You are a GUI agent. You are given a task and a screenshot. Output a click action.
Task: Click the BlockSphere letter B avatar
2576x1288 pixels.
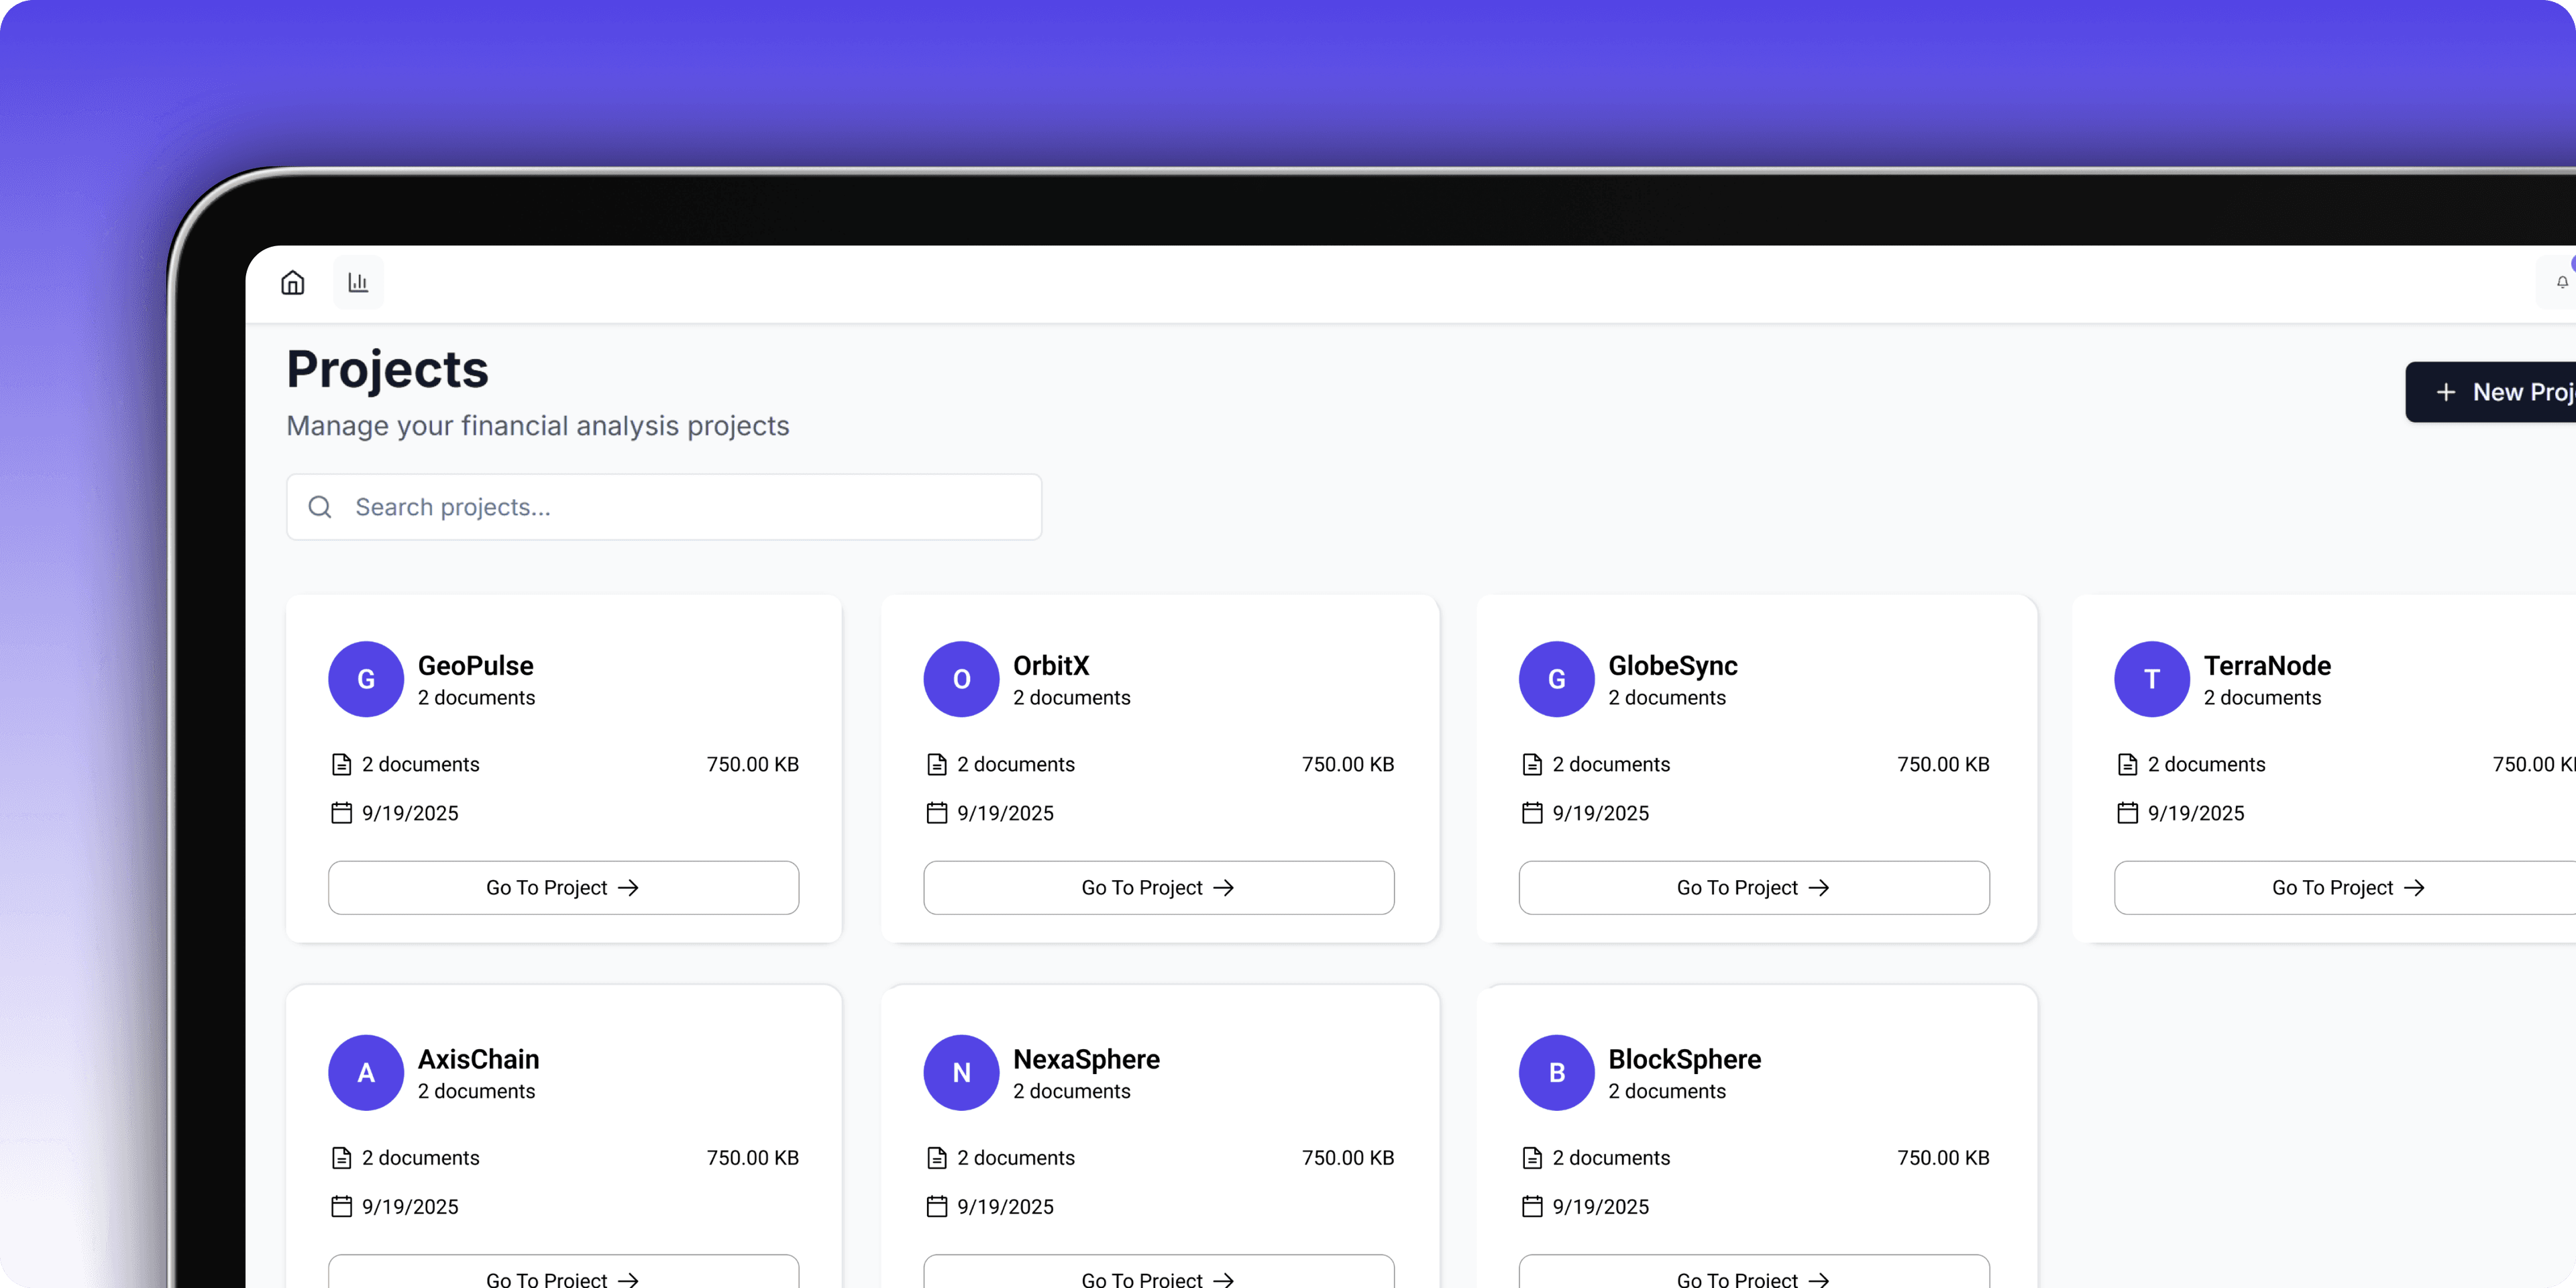pos(1556,1072)
